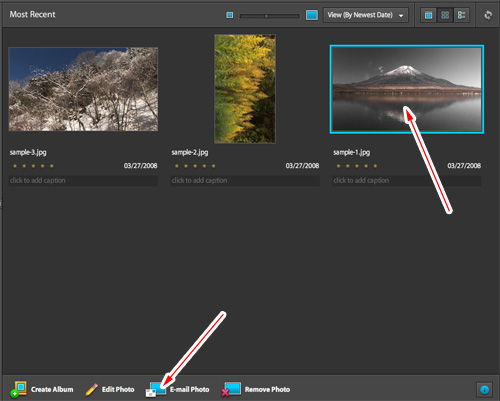Select the sample-2.jpg yellow foliage thumbnail
This screenshot has width=500, height=401.
[245, 89]
